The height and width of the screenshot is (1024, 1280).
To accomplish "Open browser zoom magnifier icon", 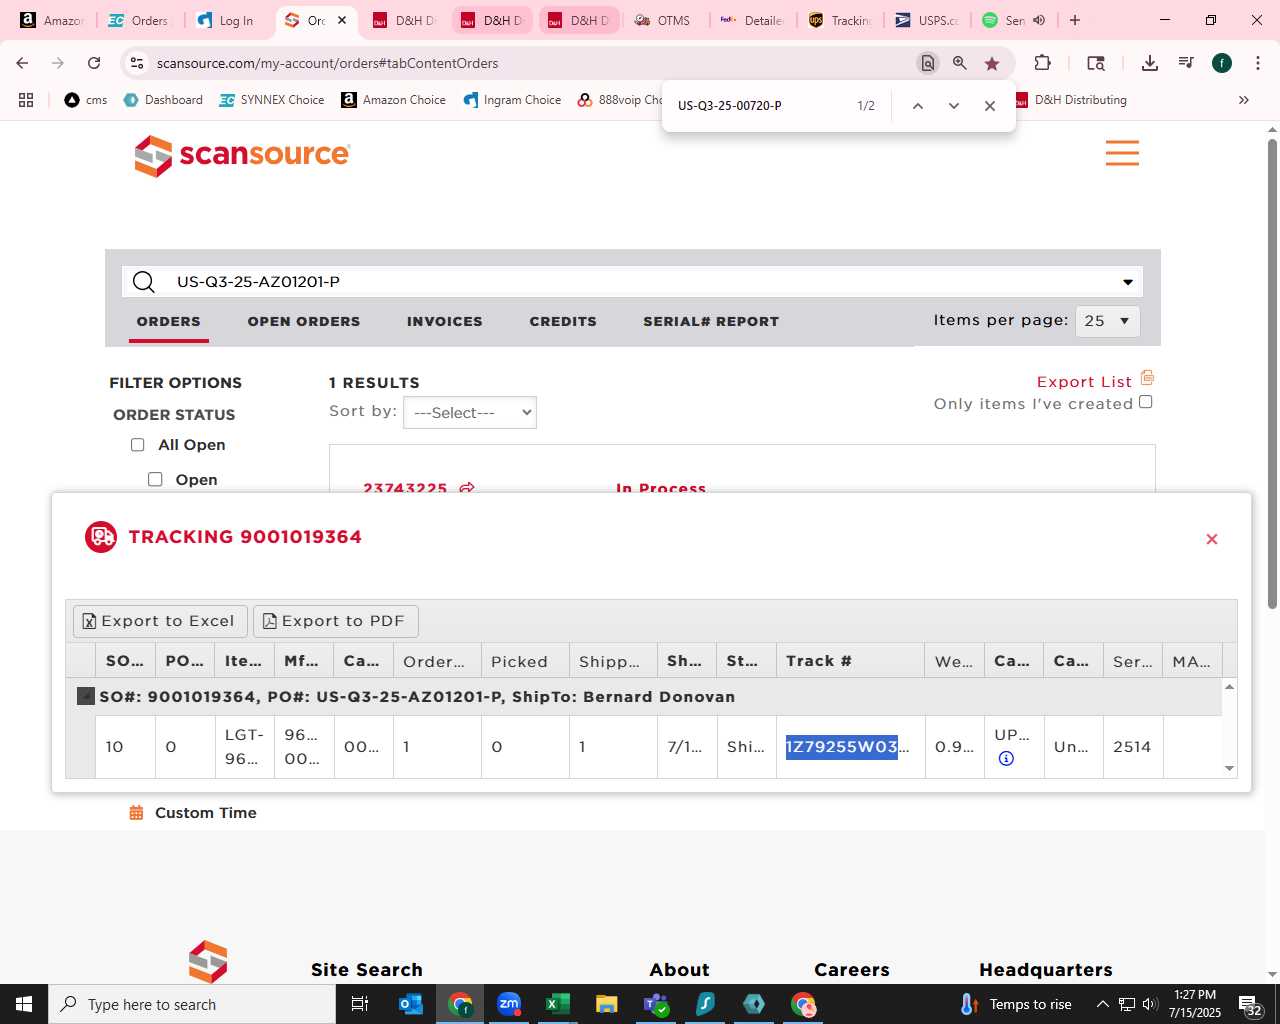I will pos(959,63).
